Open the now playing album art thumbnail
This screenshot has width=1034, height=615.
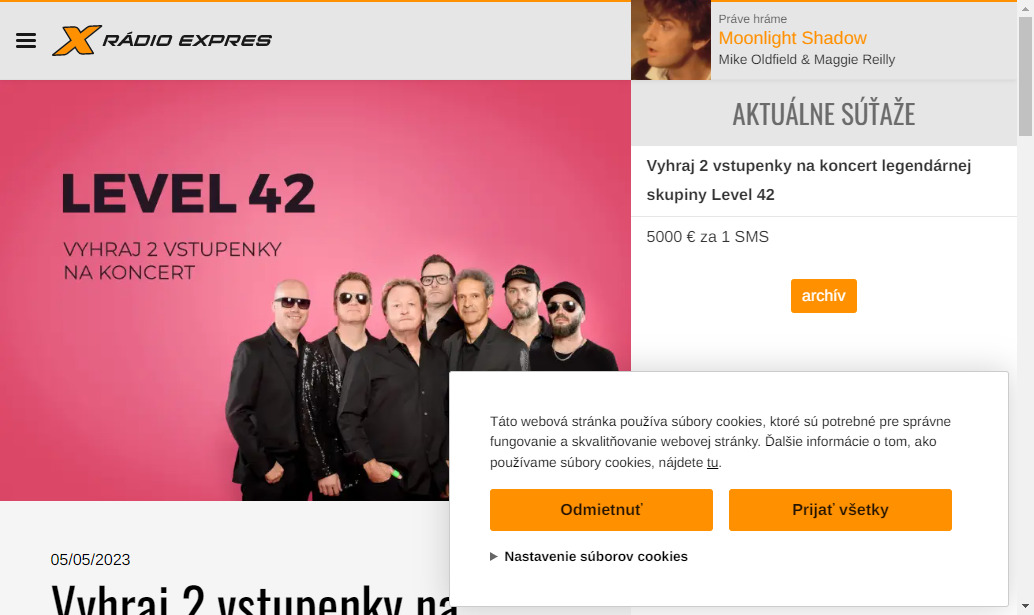(671, 40)
